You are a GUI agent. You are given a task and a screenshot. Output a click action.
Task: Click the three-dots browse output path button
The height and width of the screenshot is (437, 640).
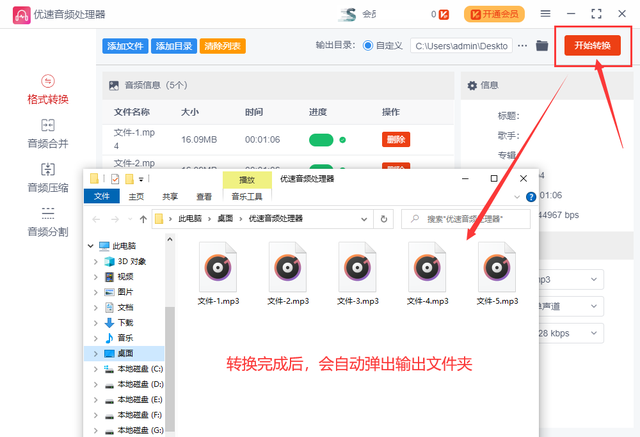(522, 46)
